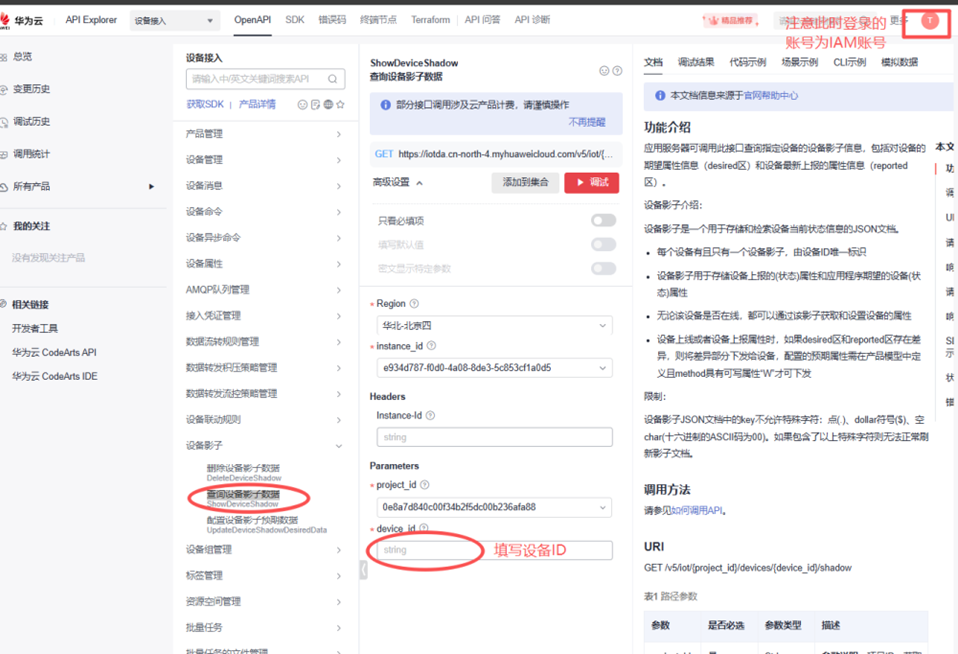Click the globe icon beside 产品详情

click(328, 105)
